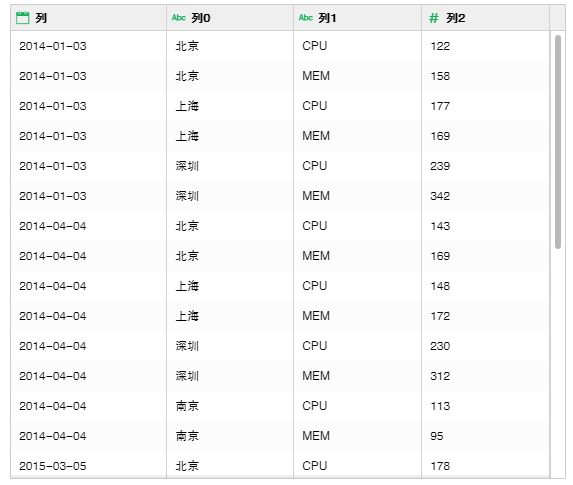Select the value 178 in the last row
The width and height of the screenshot is (573, 485).
point(440,466)
